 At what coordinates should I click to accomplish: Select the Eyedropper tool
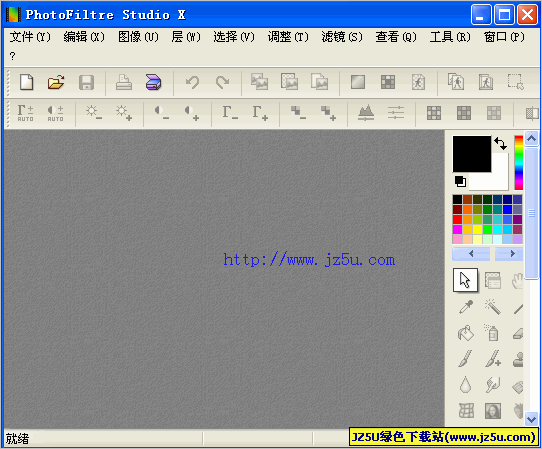tap(466, 307)
